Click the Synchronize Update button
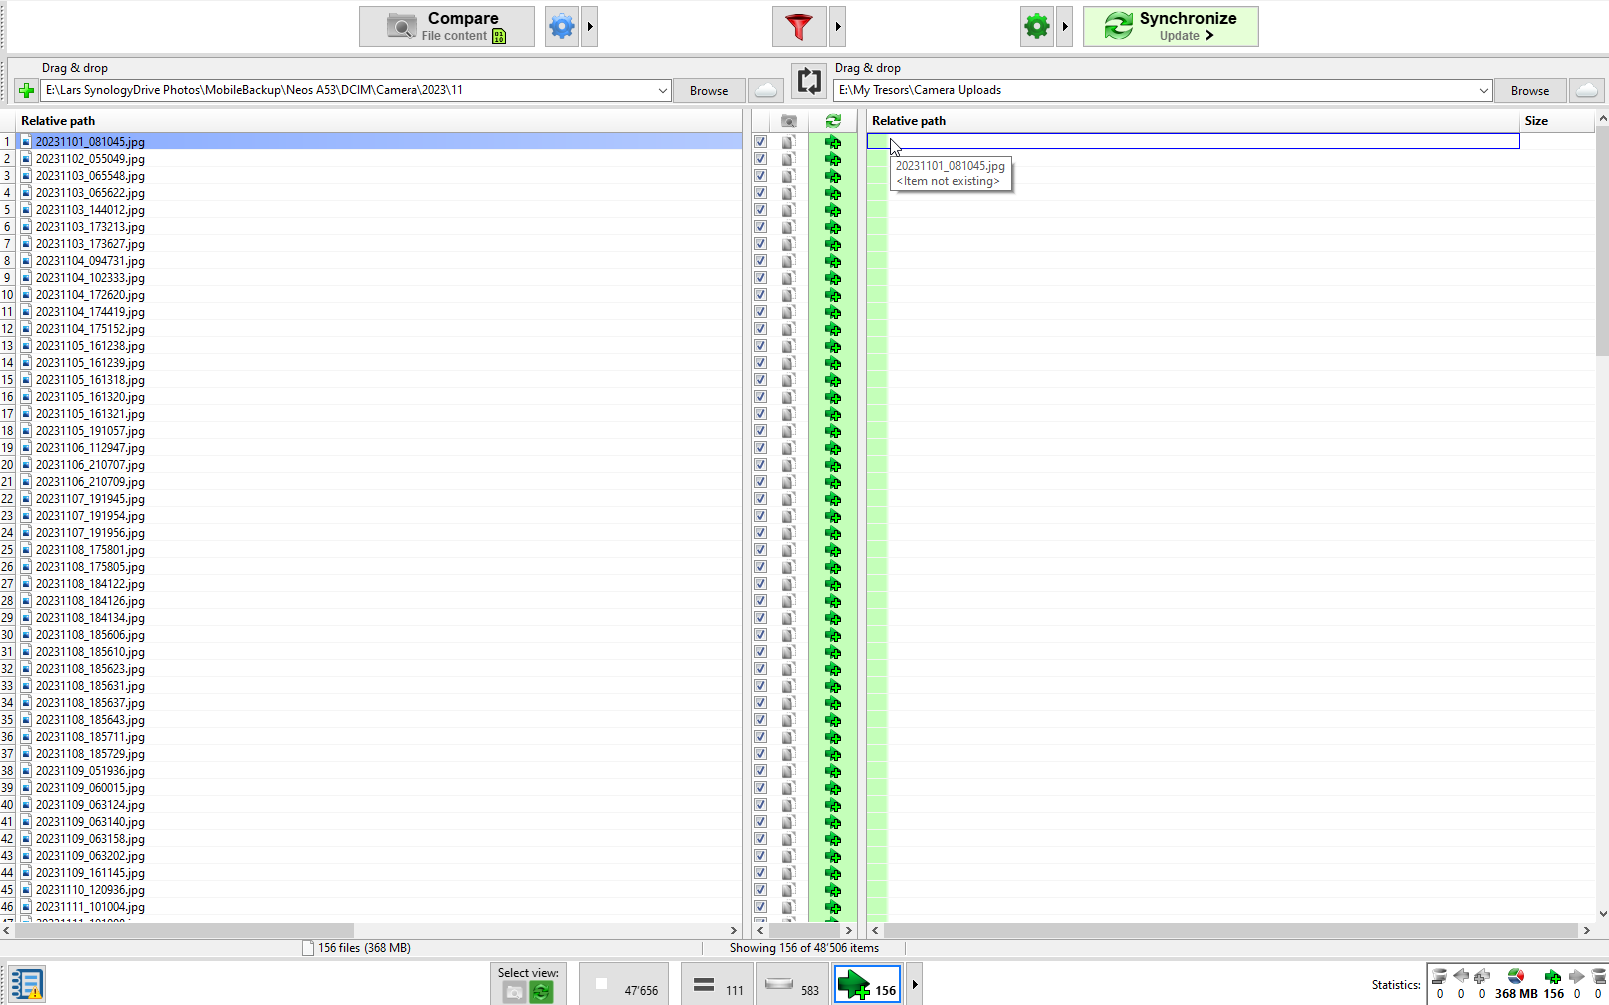Screen dimensions: 1609x1005 coord(1171,27)
